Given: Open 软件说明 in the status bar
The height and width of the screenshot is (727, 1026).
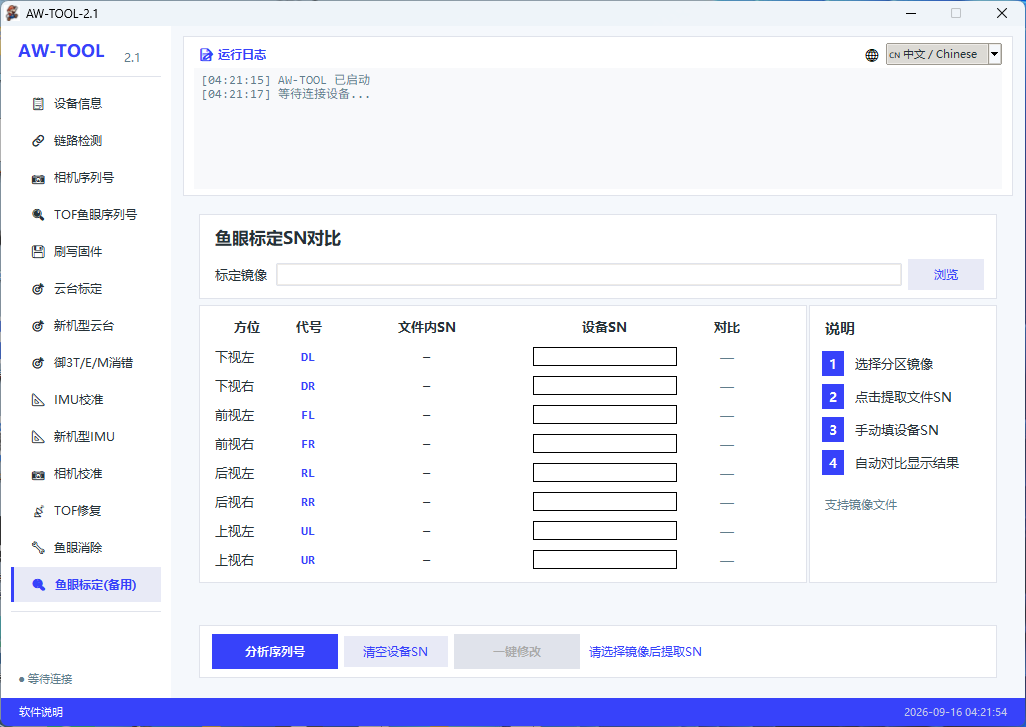Looking at the screenshot, I should [41, 712].
